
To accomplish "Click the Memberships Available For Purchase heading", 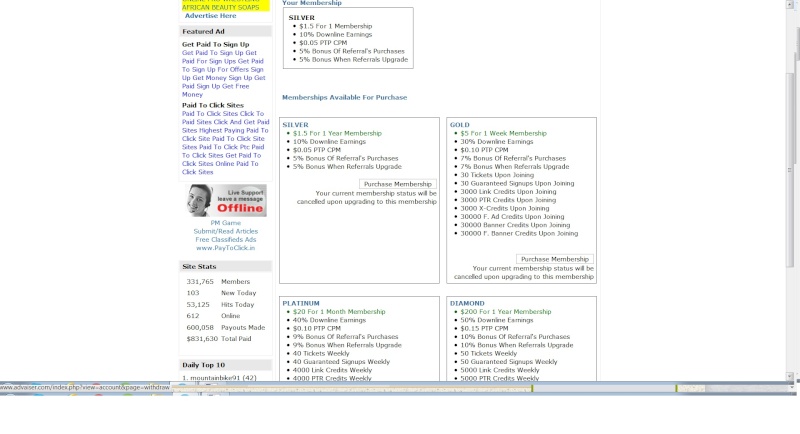I will coord(344,97).
